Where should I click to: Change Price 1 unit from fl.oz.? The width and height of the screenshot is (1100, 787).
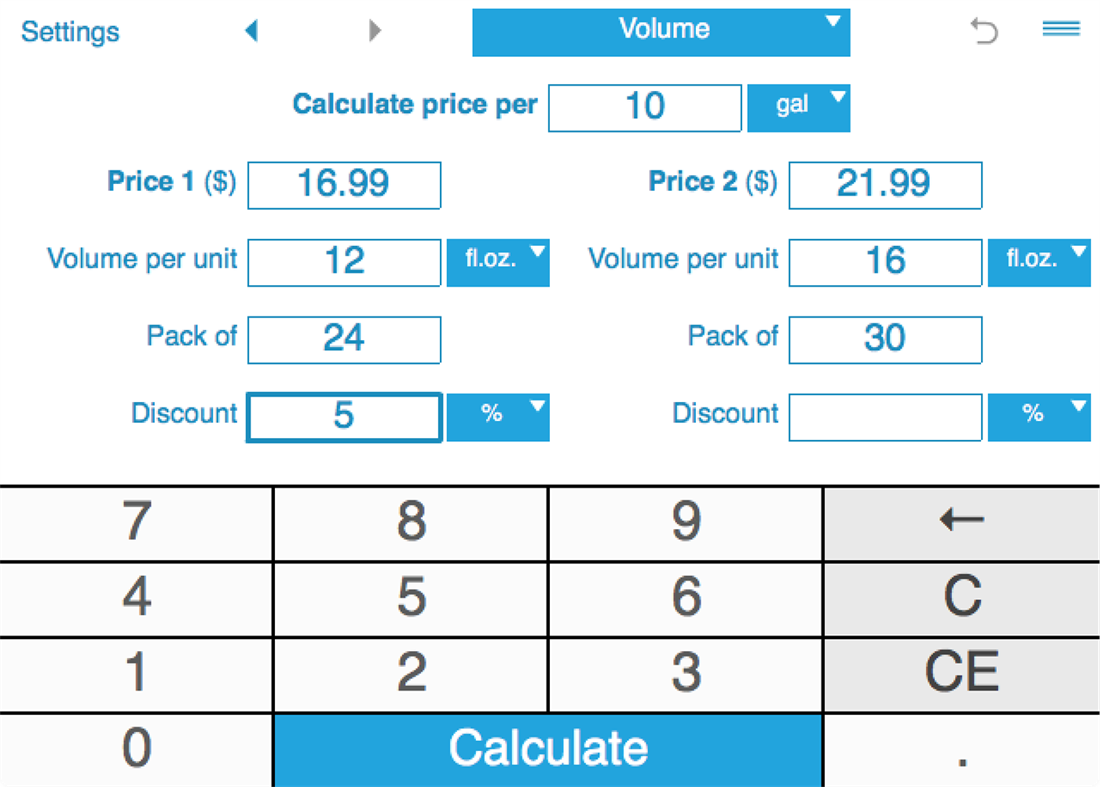click(x=498, y=262)
